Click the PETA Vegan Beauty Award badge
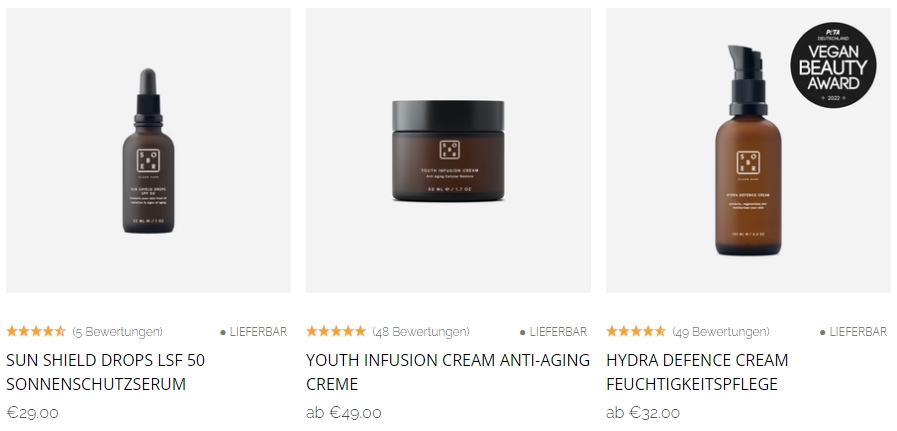This screenshot has height=431, width=897. 833,65
